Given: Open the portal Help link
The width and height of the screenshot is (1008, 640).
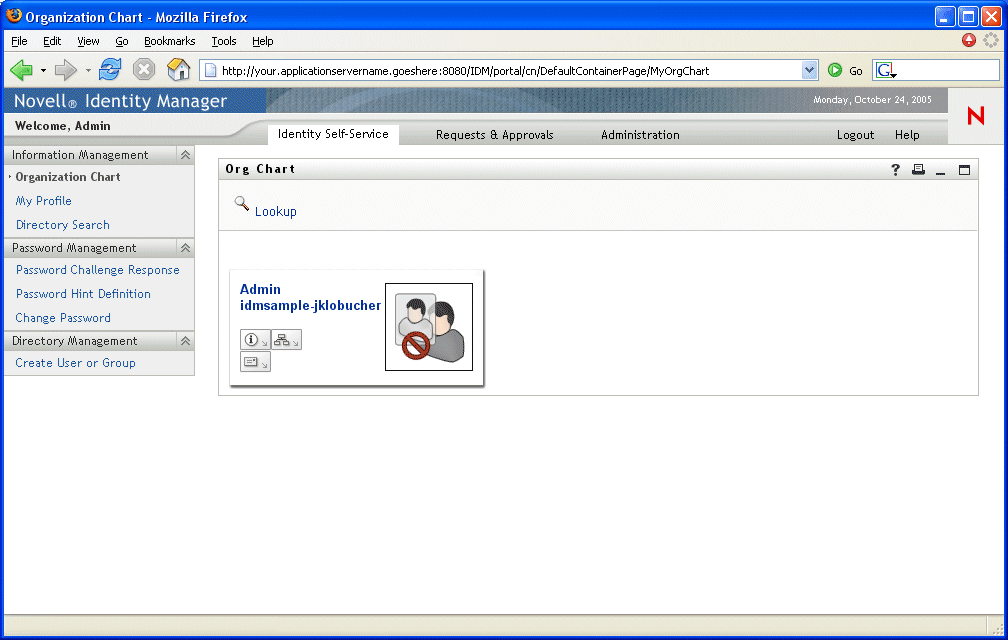Looking at the screenshot, I should tap(907, 135).
